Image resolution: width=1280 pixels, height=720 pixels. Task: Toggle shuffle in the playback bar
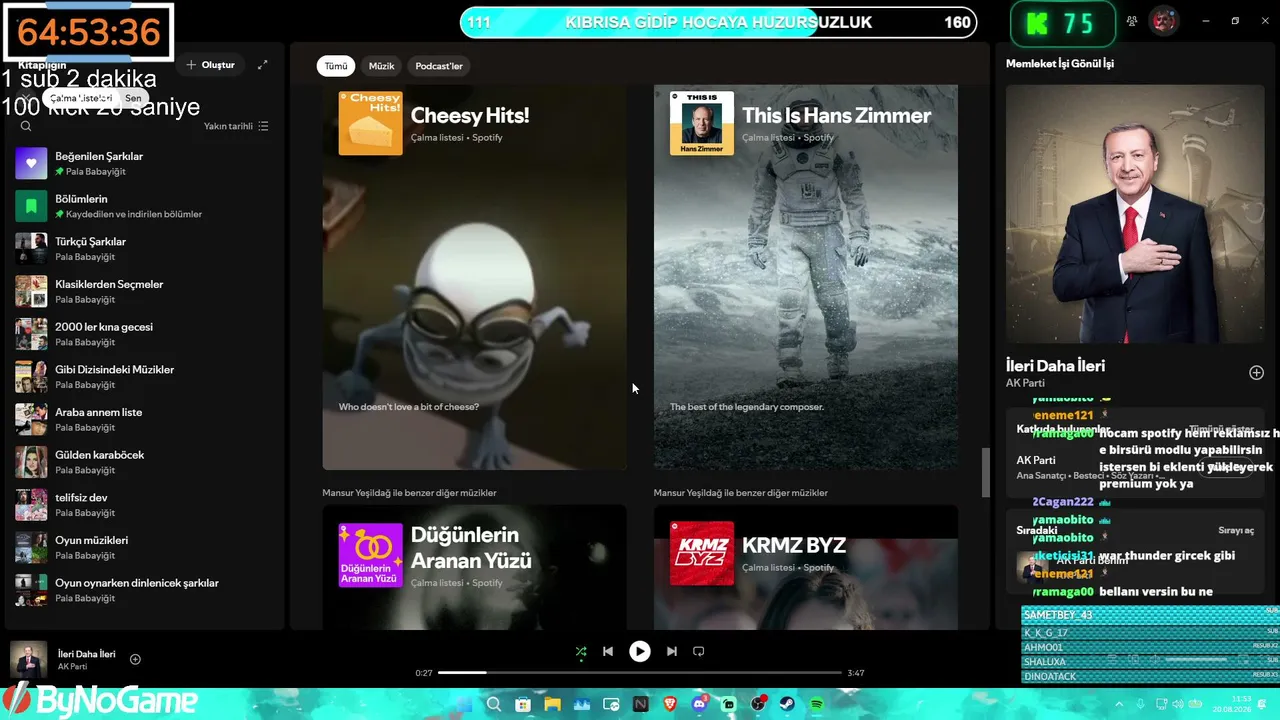tap(581, 651)
